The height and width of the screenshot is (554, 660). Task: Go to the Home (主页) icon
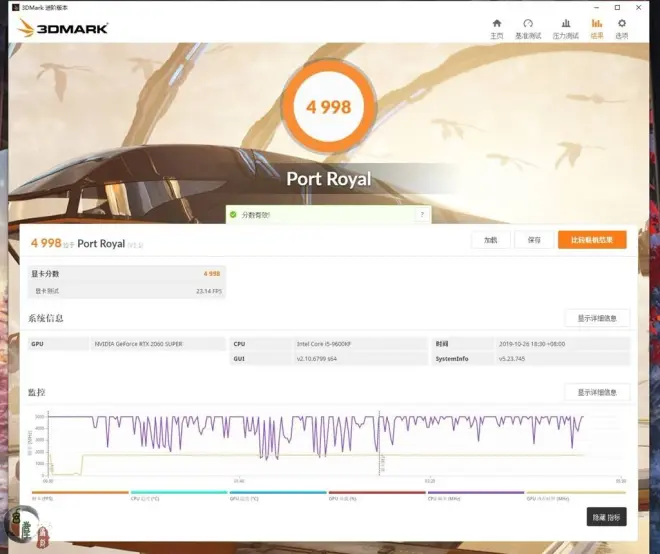(x=497, y=27)
